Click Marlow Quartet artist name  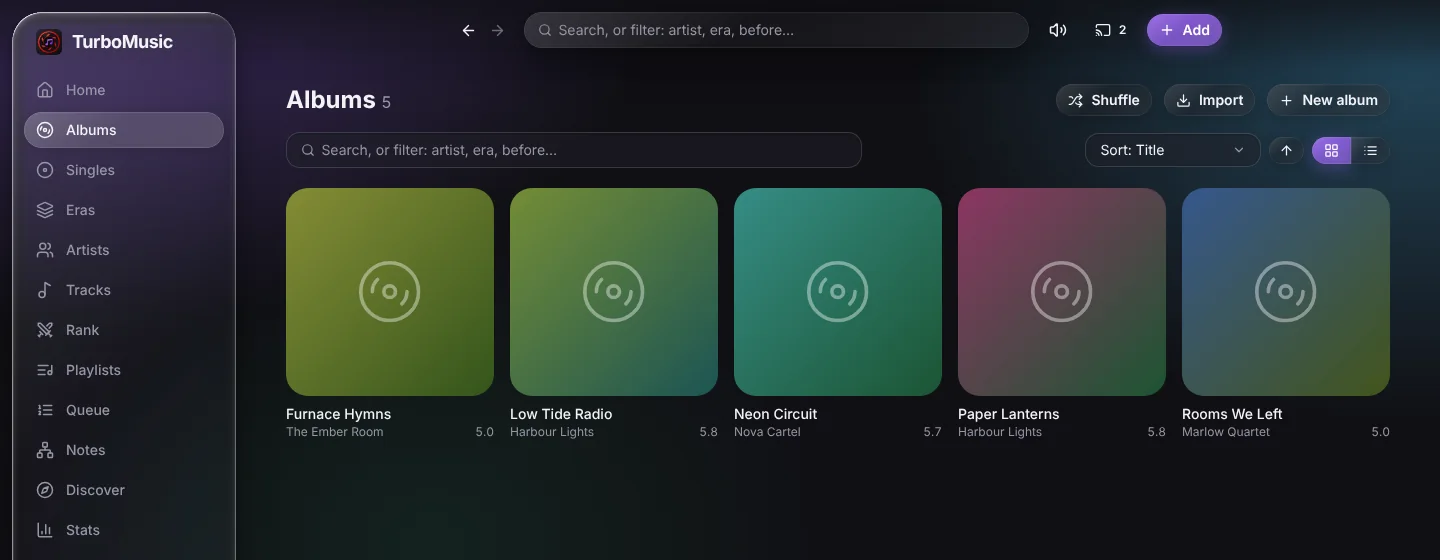coord(1226,432)
